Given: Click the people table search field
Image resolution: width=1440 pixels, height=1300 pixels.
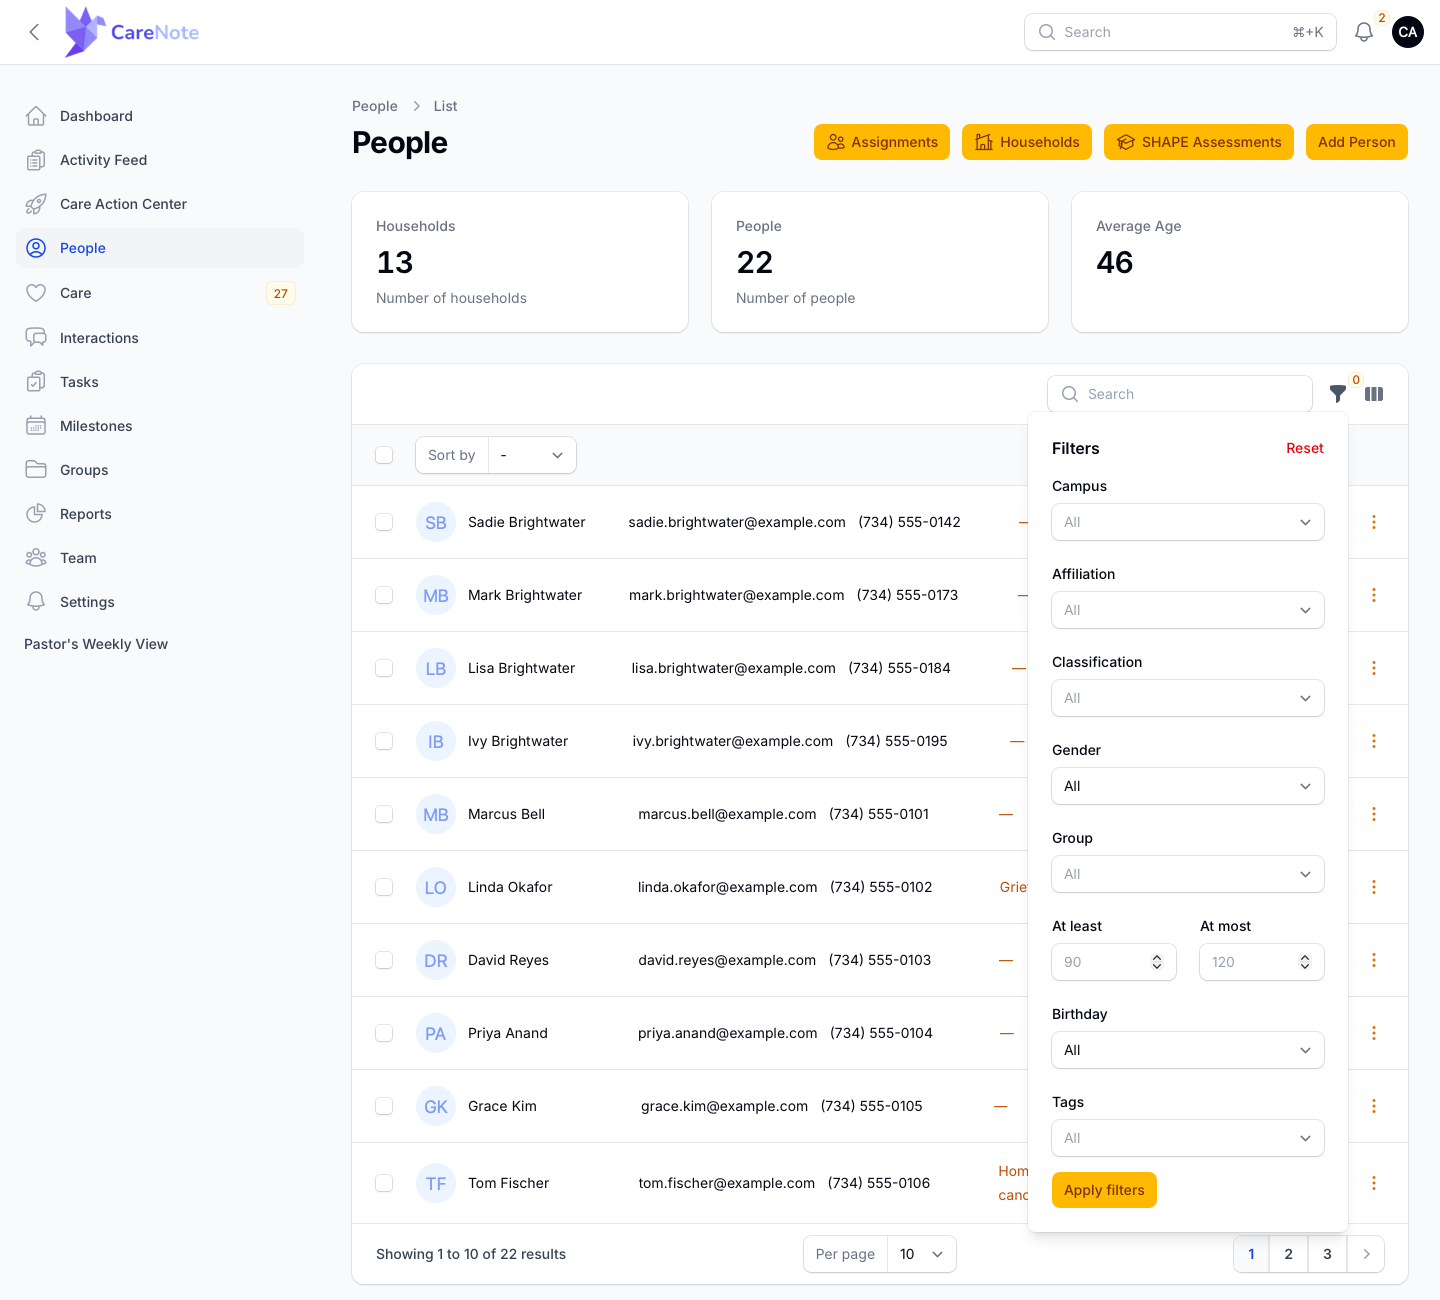Looking at the screenshot, I should click(x=1180, y=394).
